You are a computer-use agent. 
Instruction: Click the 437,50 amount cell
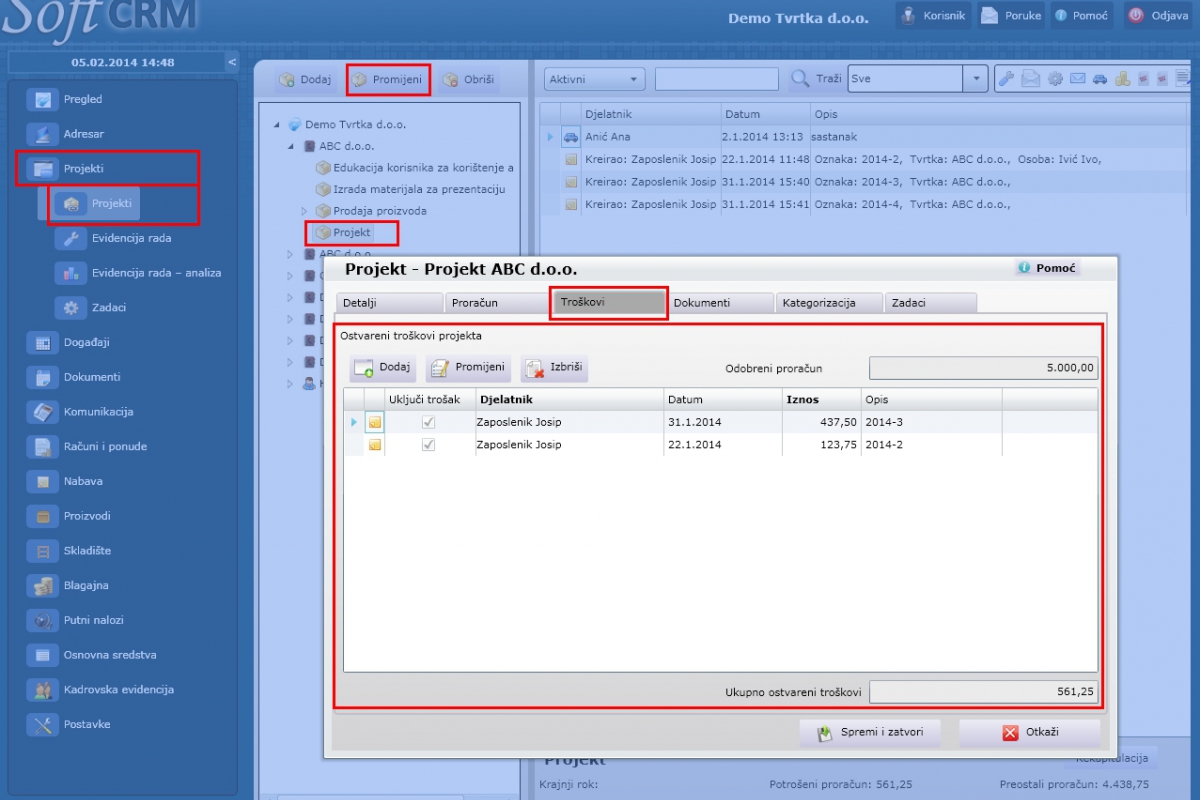pos(821,422)
